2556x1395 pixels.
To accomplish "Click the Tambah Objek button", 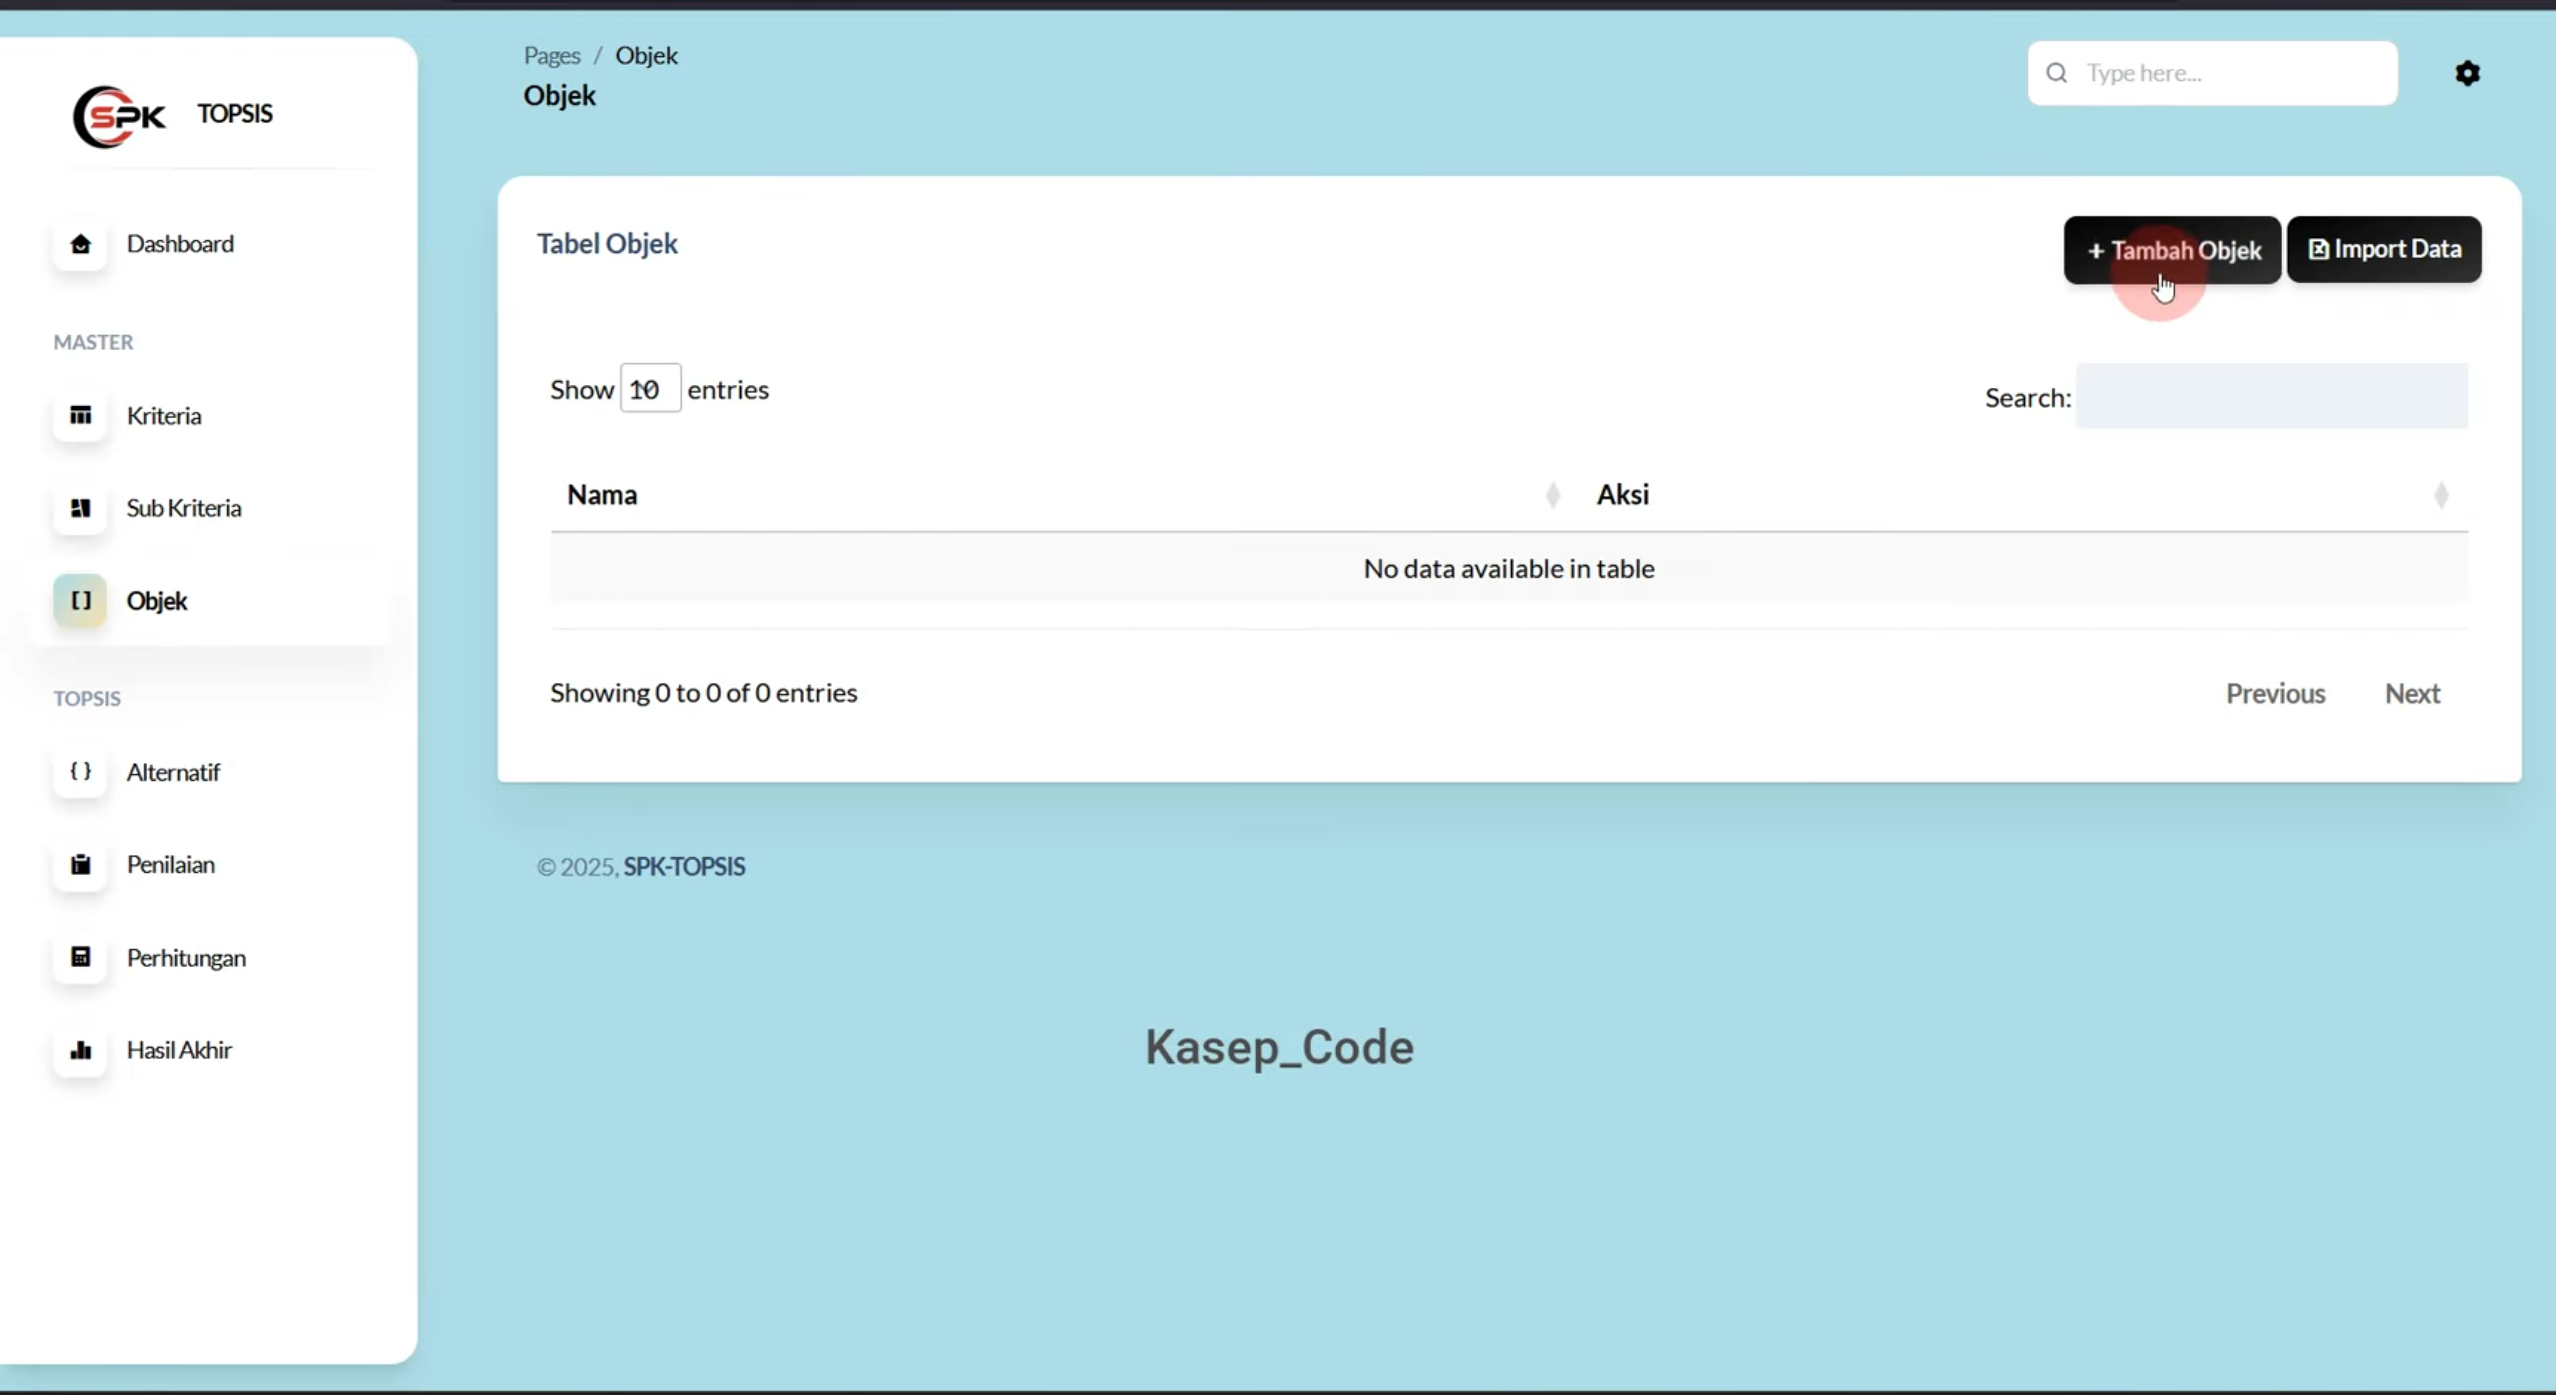I will pos(2172,250).
